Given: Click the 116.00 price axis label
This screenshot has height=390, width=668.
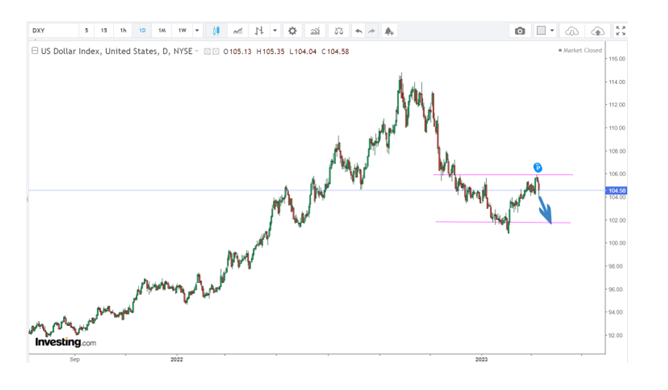Looking at the screenshot, I should (x=617, y=59).
